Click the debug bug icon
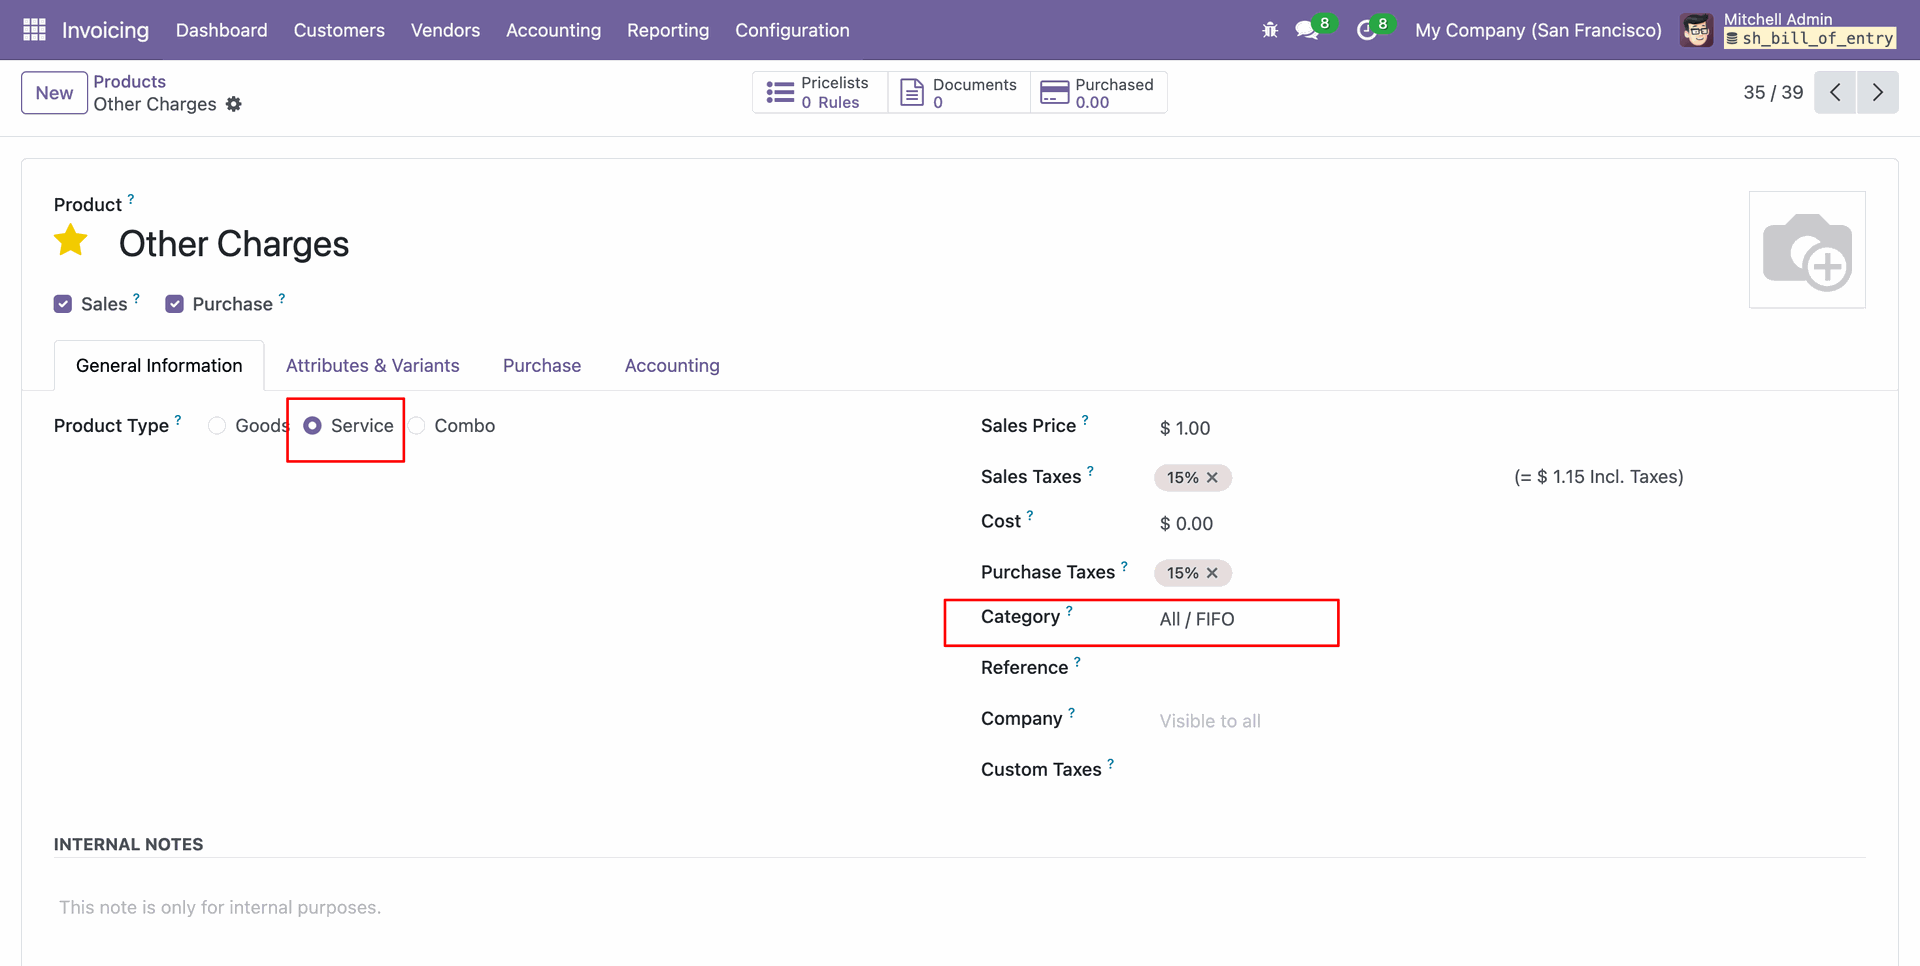The height and width of the screenshot is (966, 1920). coord(1270,30)
